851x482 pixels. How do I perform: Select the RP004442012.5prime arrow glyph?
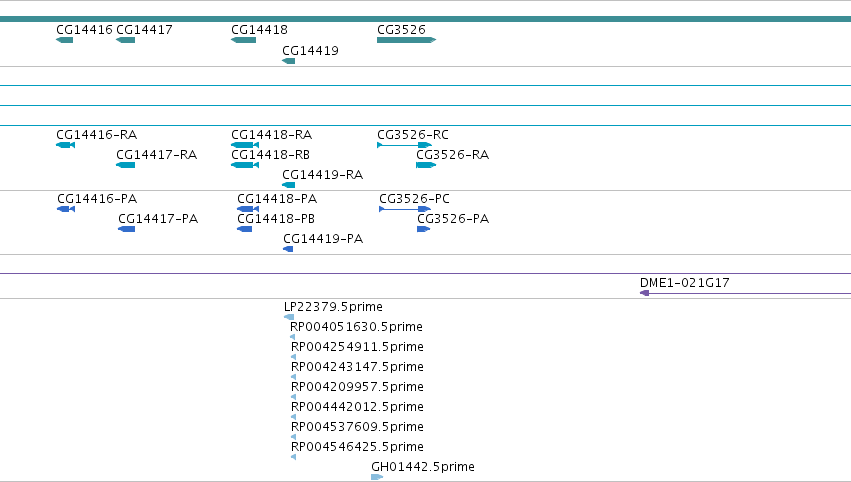click(293, 417)
